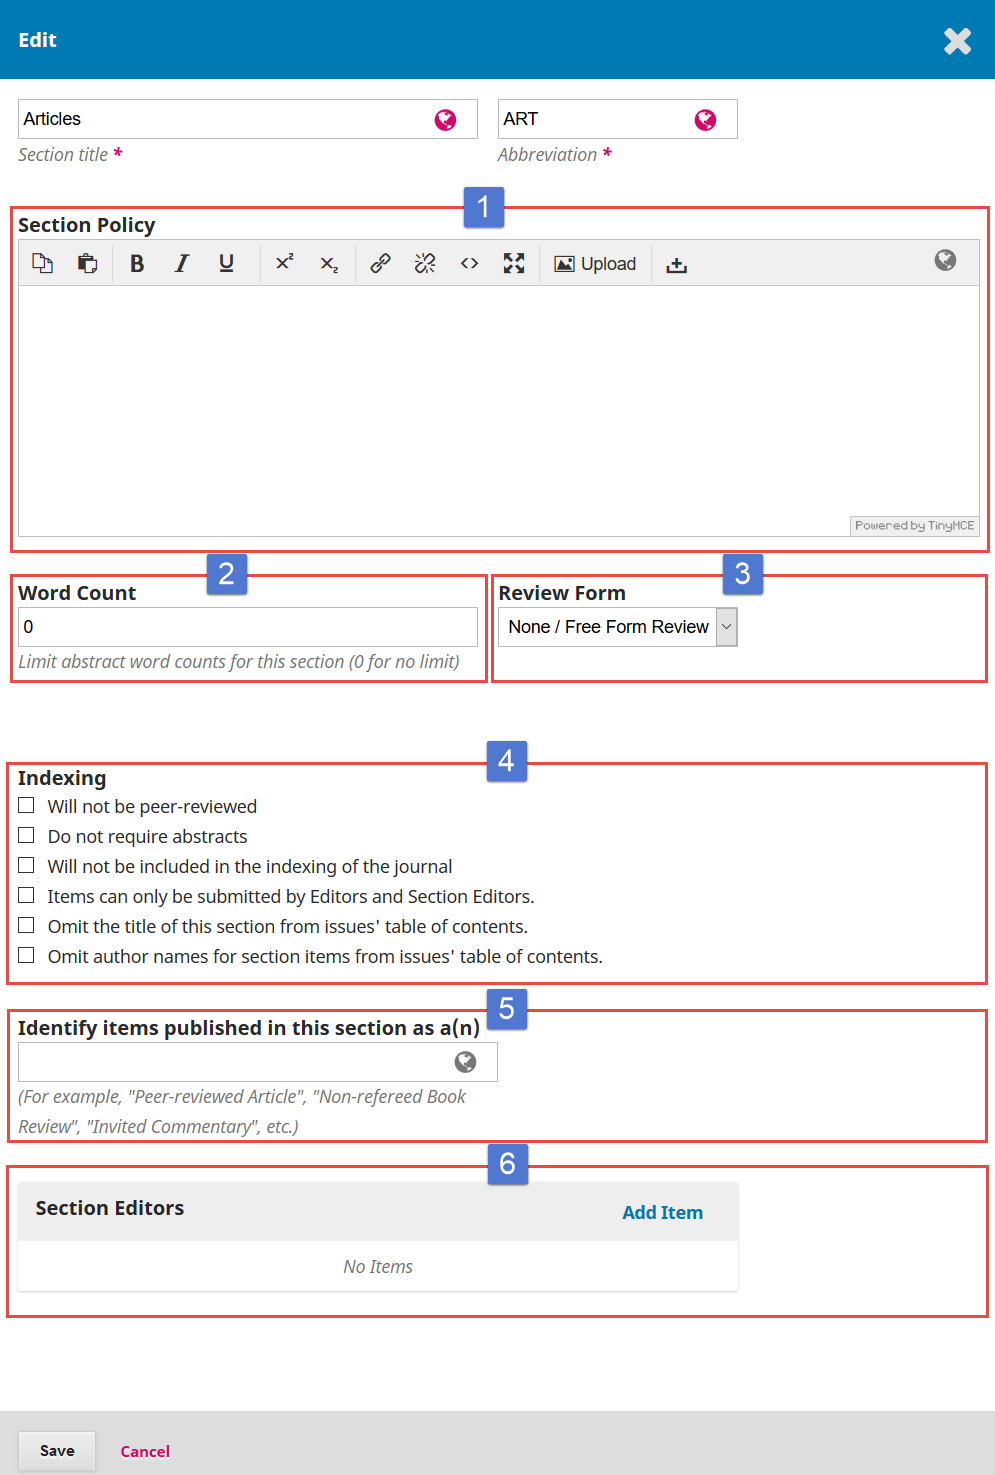This screenshot has width=995, height=1475.
Task: Click Add Item under Section Editors
Action: [662, 1212]
